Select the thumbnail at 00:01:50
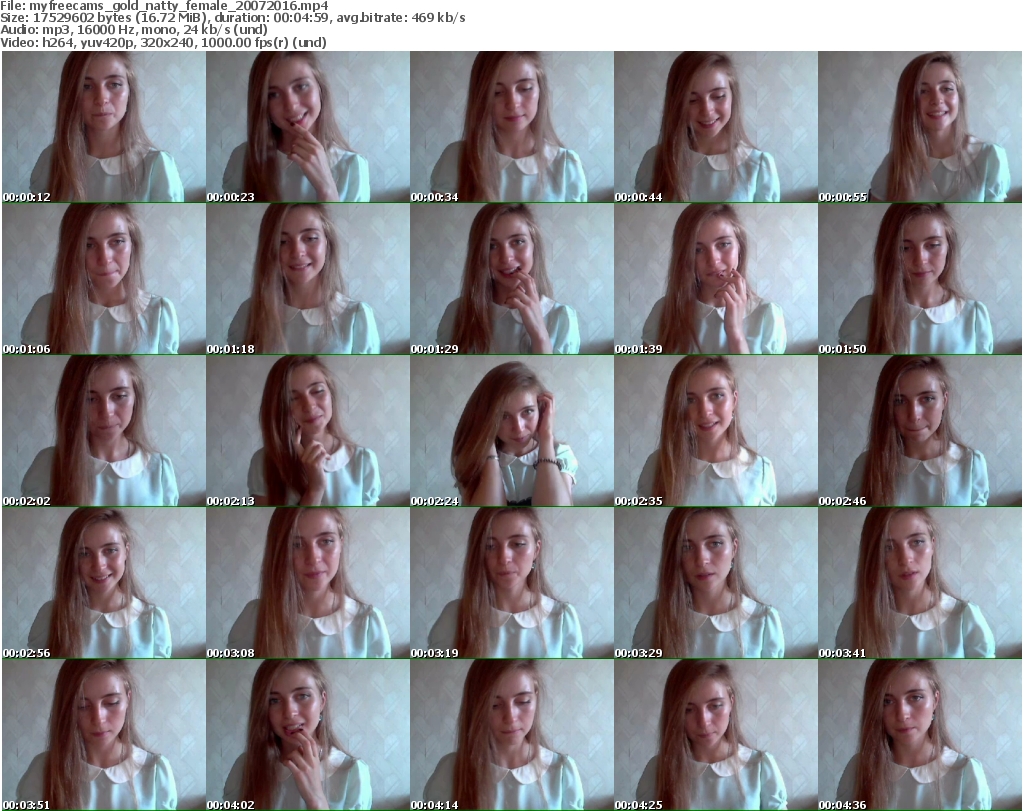The image size is (1024, 811). 920,279
